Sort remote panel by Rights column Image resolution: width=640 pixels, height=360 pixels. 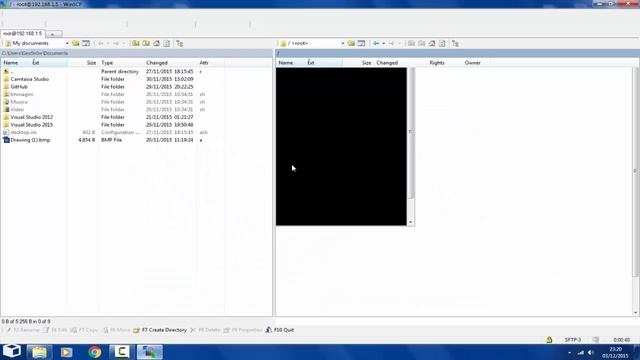pyautogui.click(x=437, y=63)
